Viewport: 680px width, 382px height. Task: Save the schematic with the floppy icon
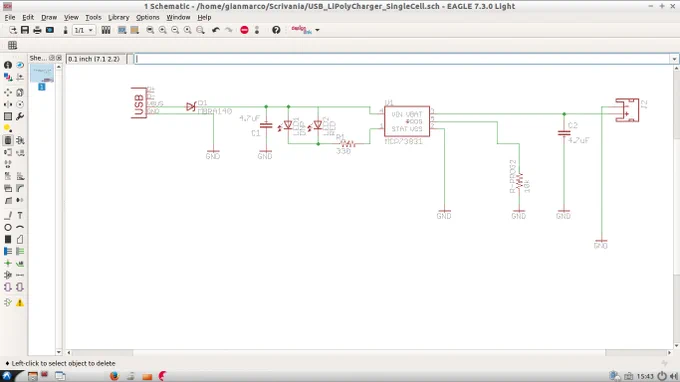click(25, 30)
